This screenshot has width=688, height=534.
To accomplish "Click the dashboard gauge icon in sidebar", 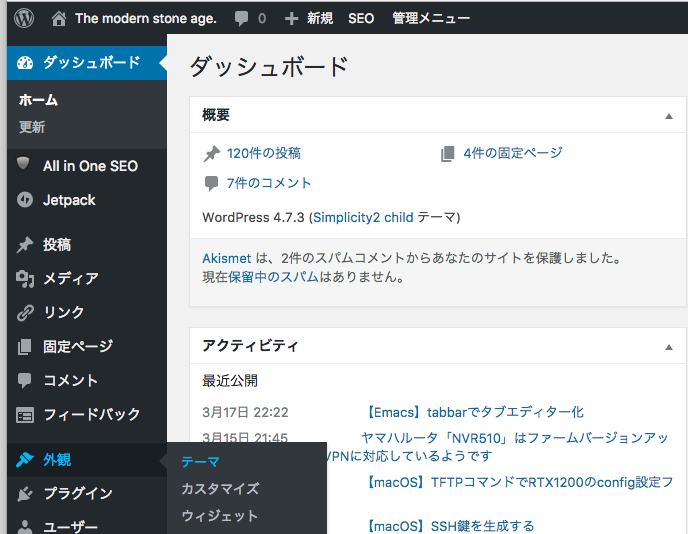I will tap(25, 63).
